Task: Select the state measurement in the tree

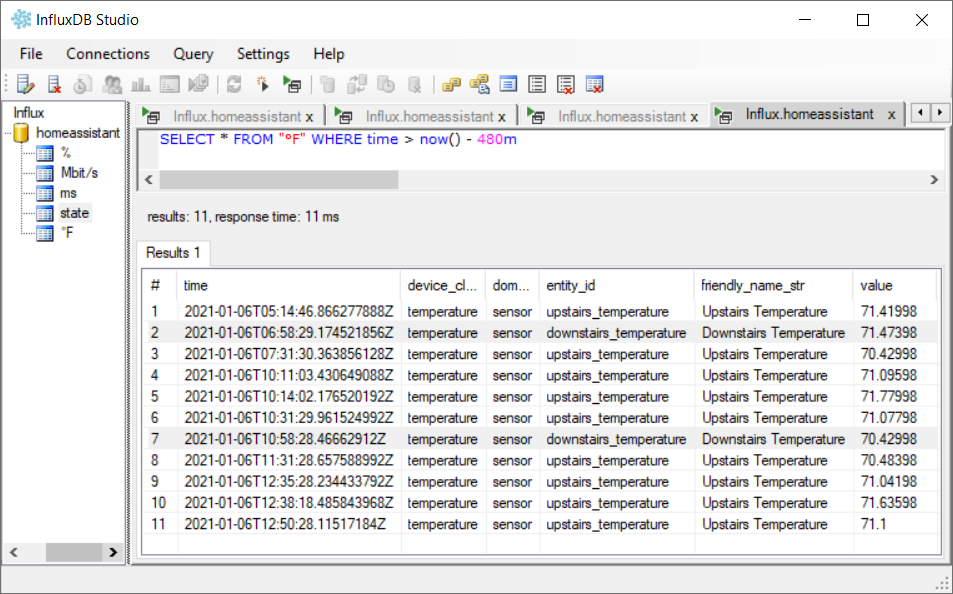Action: tap(75, 213)
